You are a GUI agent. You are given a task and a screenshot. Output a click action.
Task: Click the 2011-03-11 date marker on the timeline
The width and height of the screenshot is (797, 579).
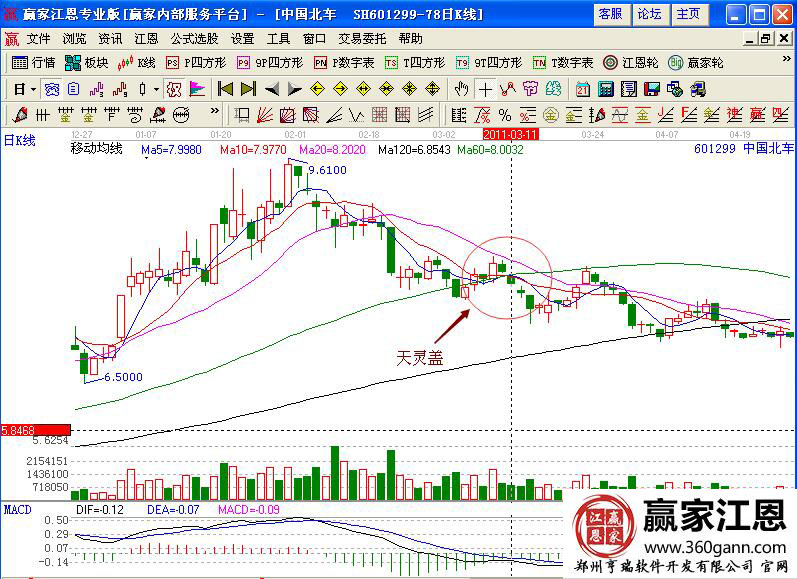(511, 133)
